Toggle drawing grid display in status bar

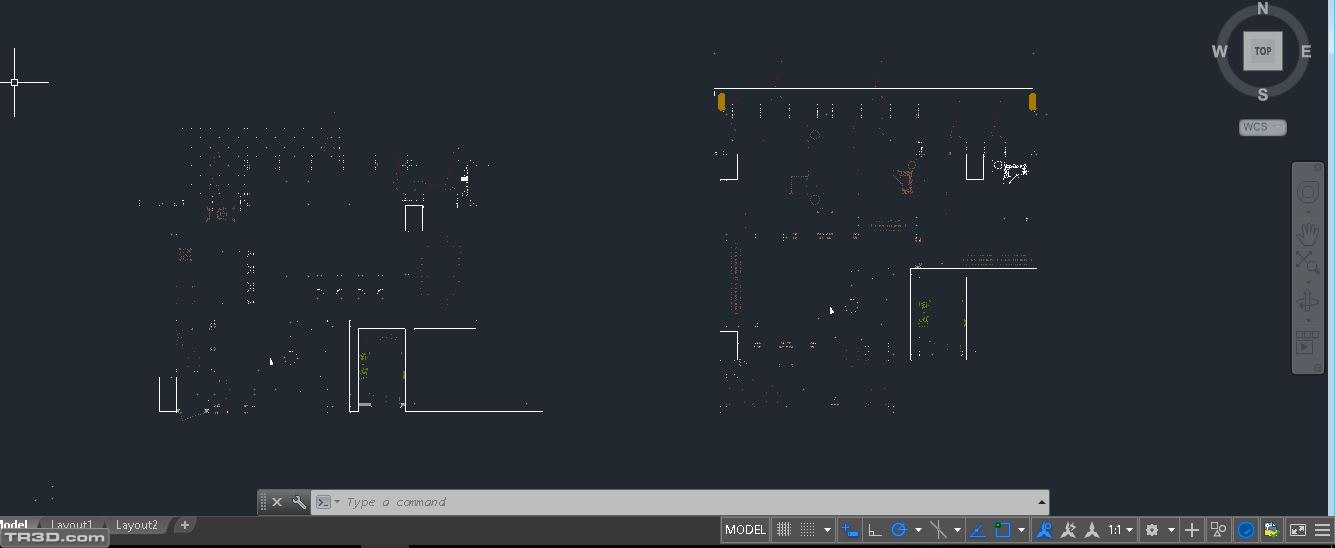(x=785, y=530)
